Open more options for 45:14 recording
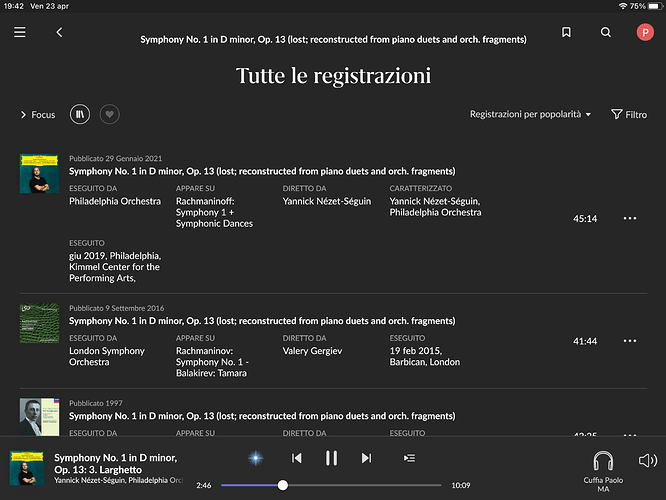Viewport: 666px width, 500px height. pos(629,218)
